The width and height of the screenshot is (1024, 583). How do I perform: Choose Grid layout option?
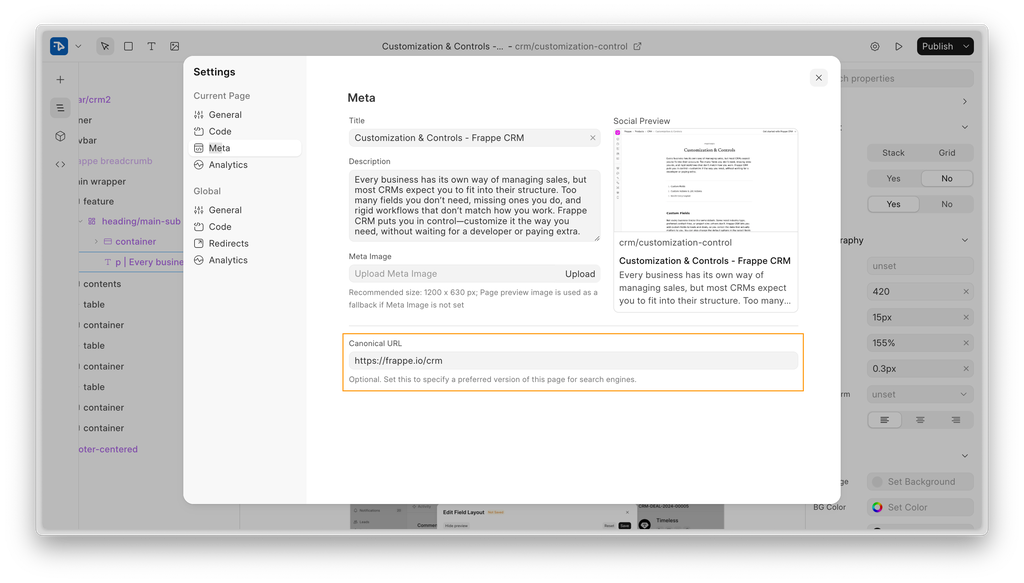(947, 153)
